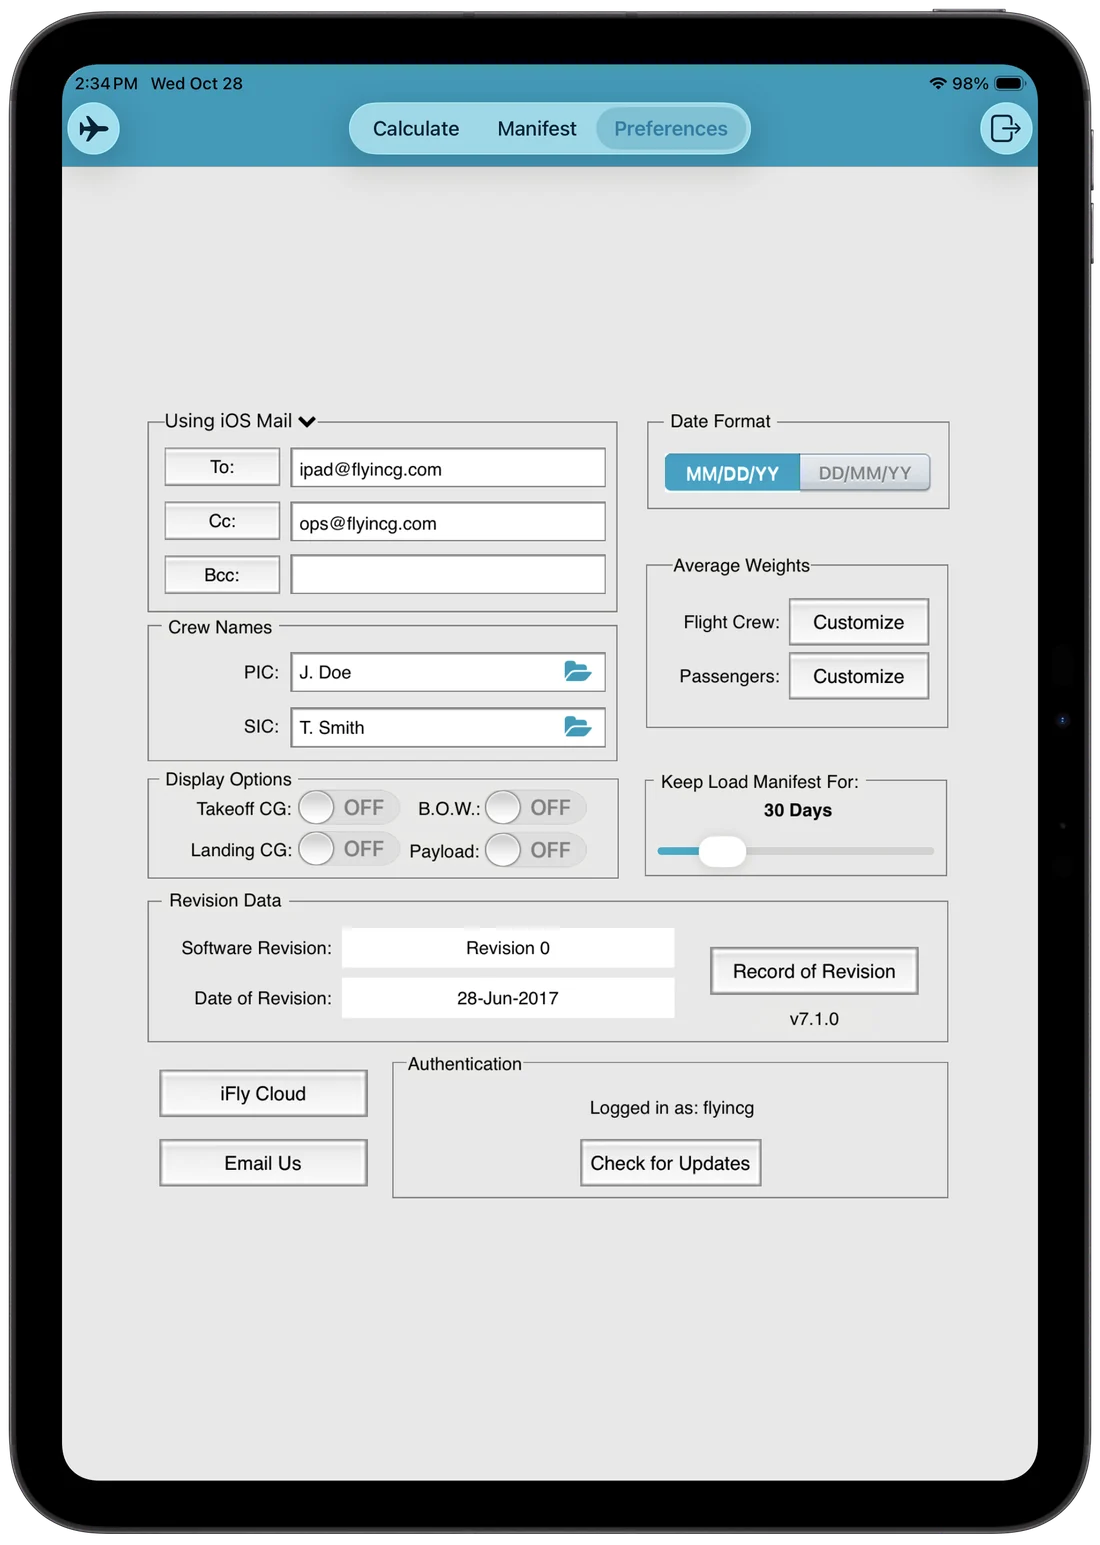Click the Cc email field ops@flyincg.com
The height and width of the screenshot is (1545, 1100).
(x=448, y=522)
